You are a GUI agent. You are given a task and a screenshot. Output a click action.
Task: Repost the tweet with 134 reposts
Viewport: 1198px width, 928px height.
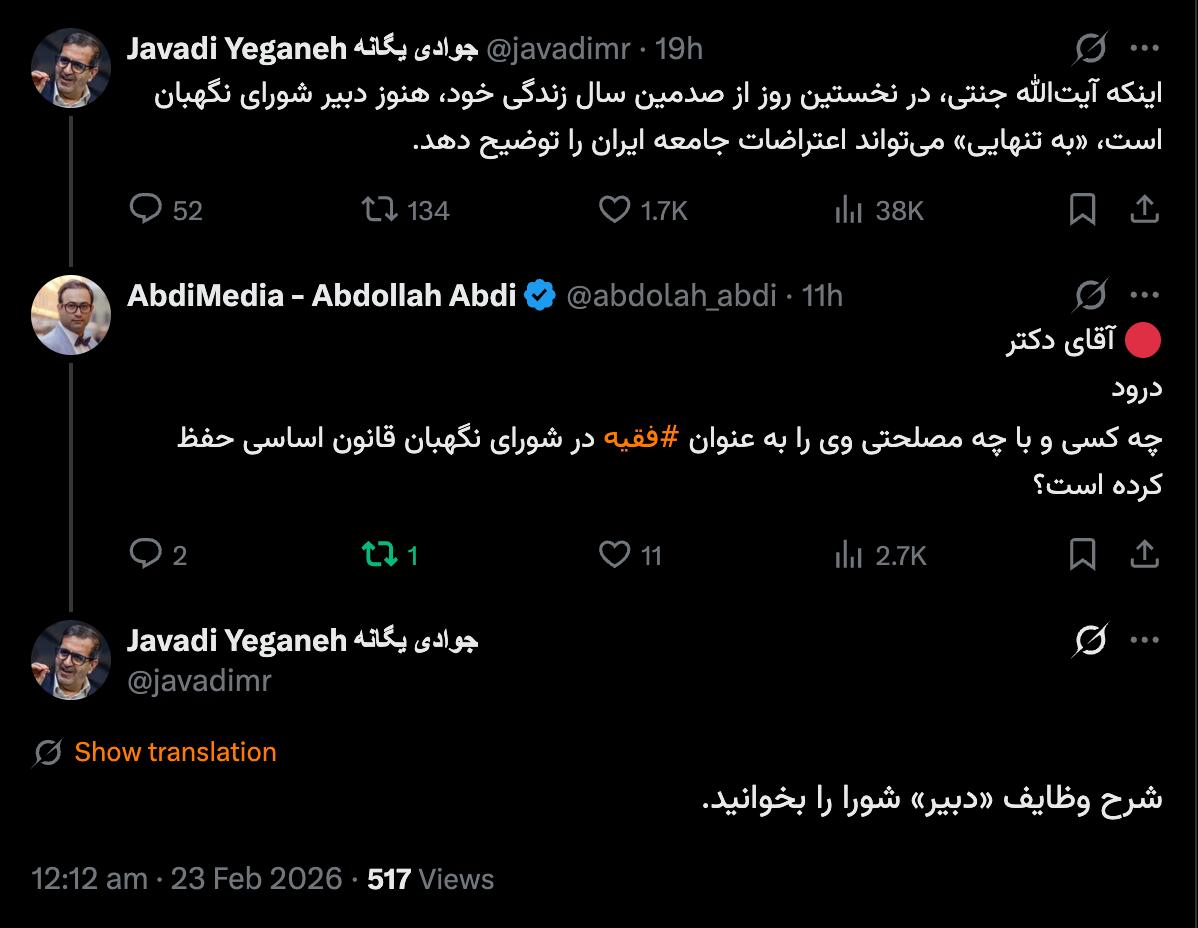pyautogui.click(x=380, y=209)
